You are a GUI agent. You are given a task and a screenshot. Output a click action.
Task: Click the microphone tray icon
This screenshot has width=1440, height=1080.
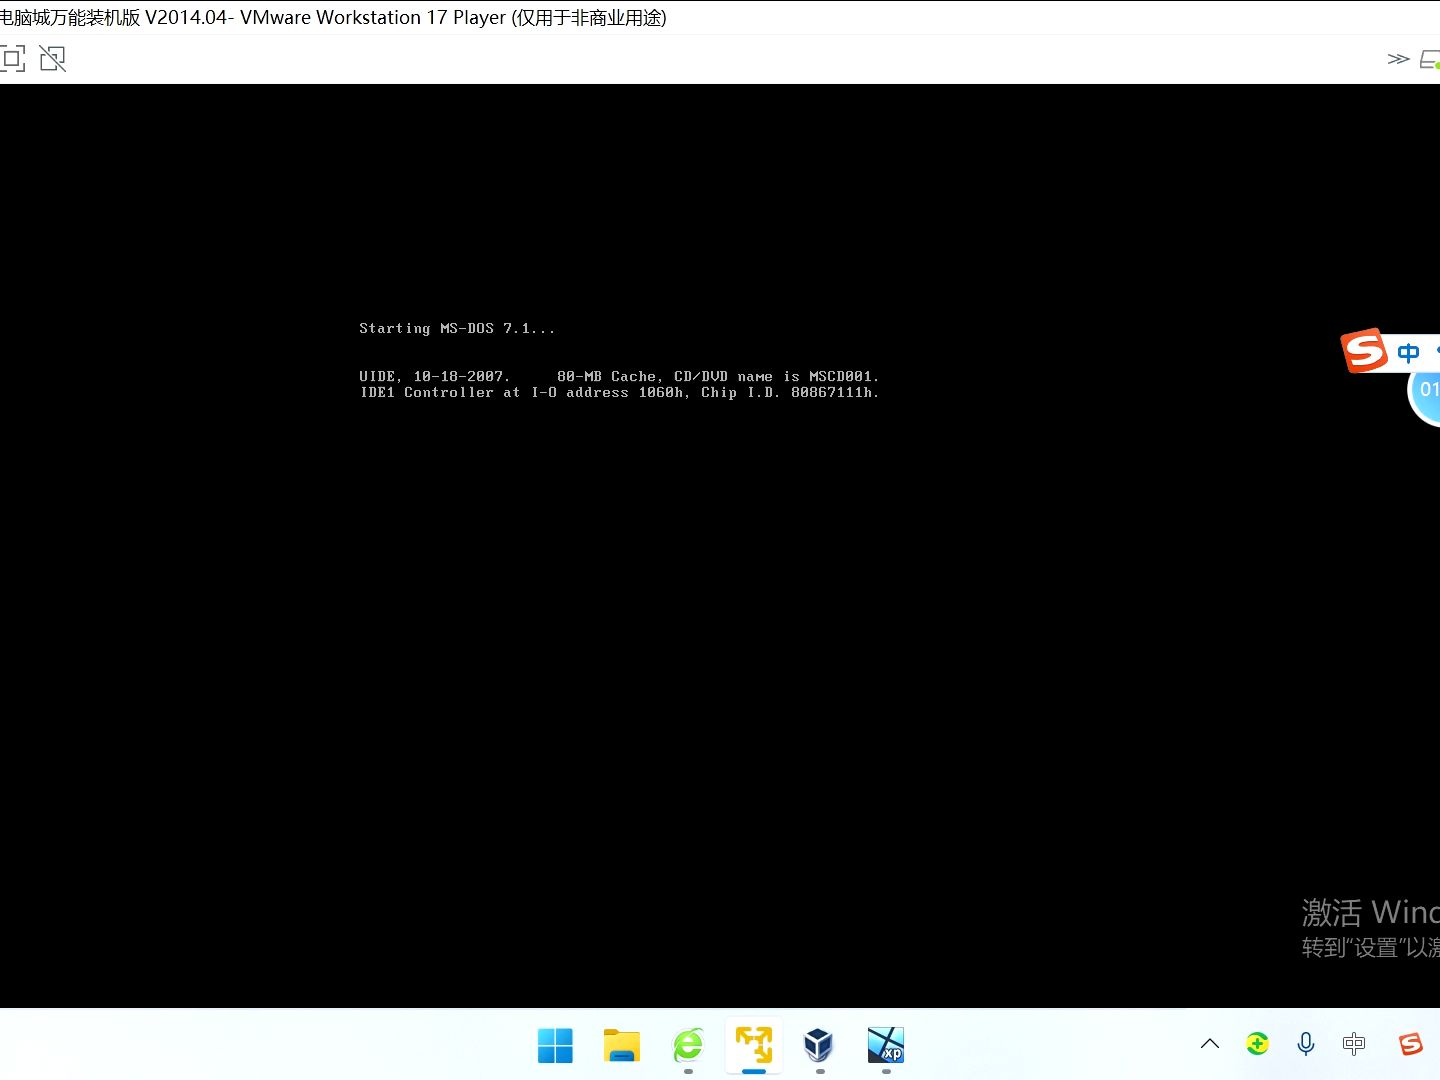pyautogui.click(x=1306, y=1044)
